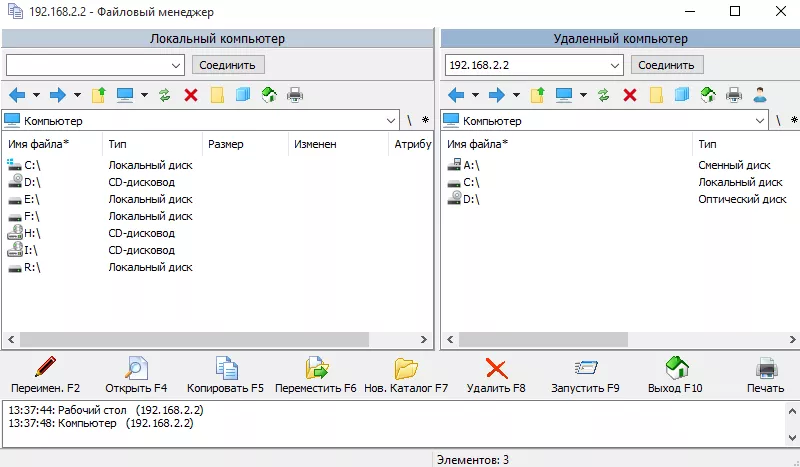Viewport: 800px width, 467px height.
Task: Click Переместить F6 move button
Action: (316, 375)
